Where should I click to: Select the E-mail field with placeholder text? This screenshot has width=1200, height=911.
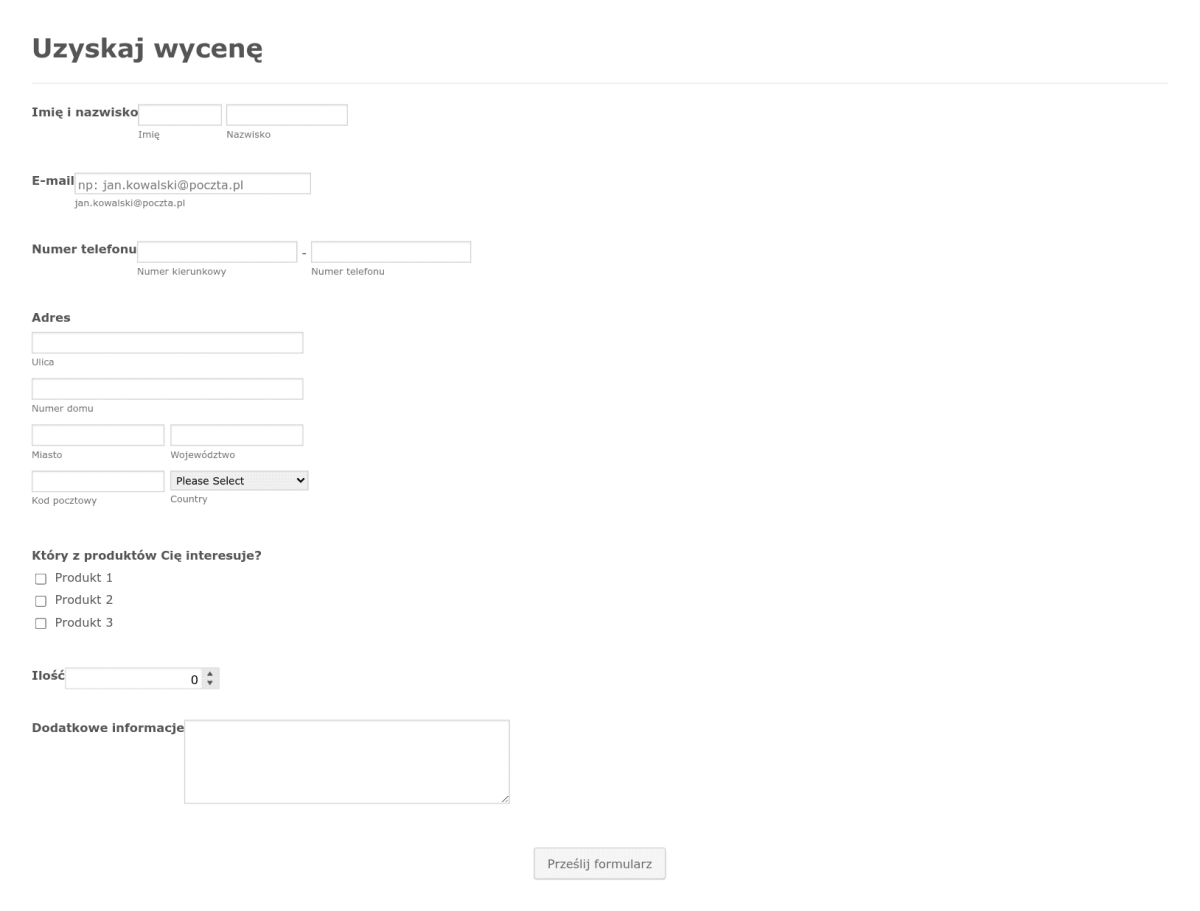coord(193,183)
